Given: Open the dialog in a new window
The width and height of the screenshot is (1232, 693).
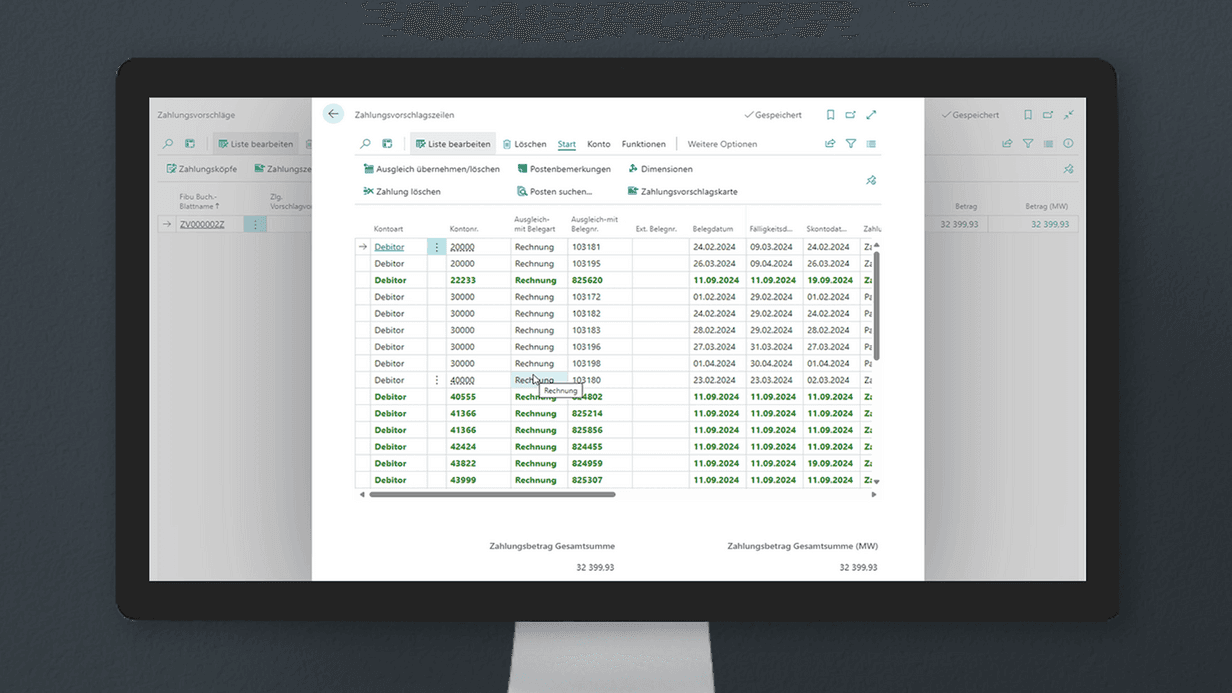Looking at the screenshot, I should point(850,115).
